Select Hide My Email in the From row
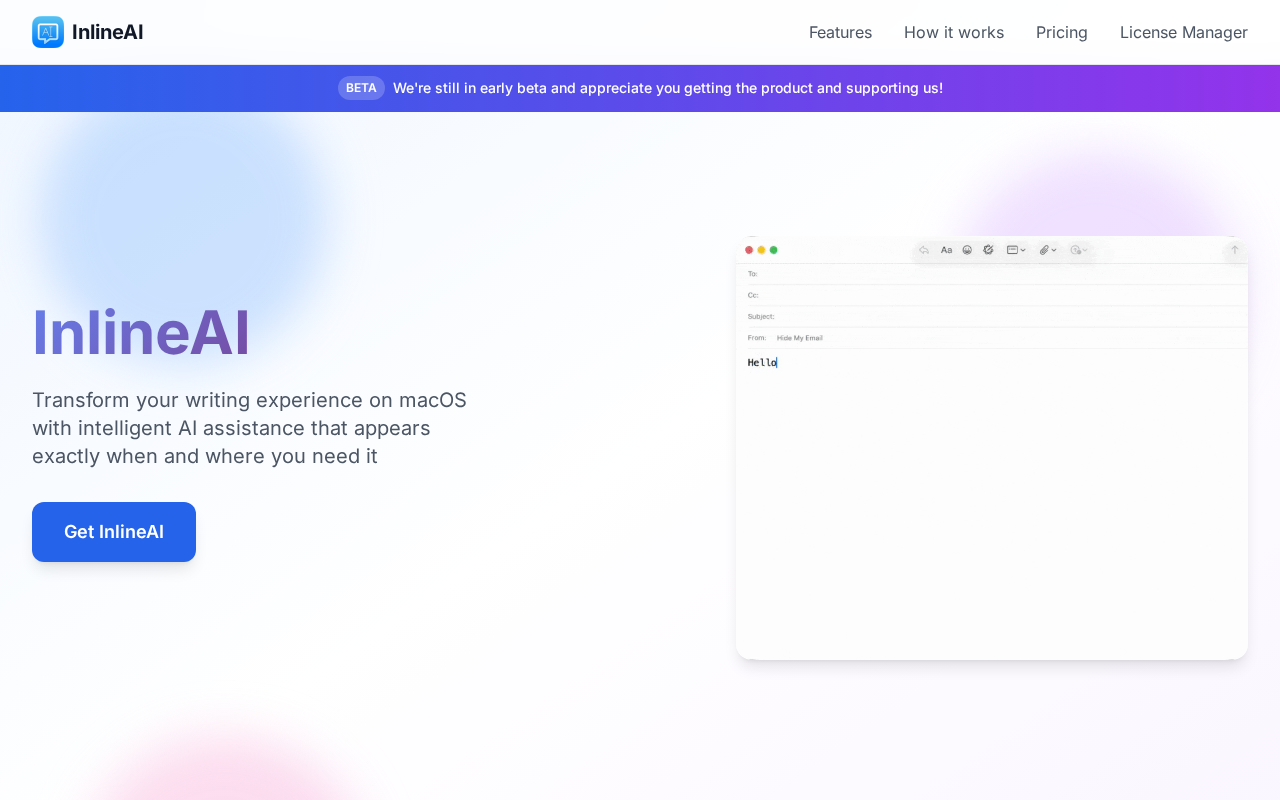The width and height of the screenshot is (1280, 800). point(800,338)
